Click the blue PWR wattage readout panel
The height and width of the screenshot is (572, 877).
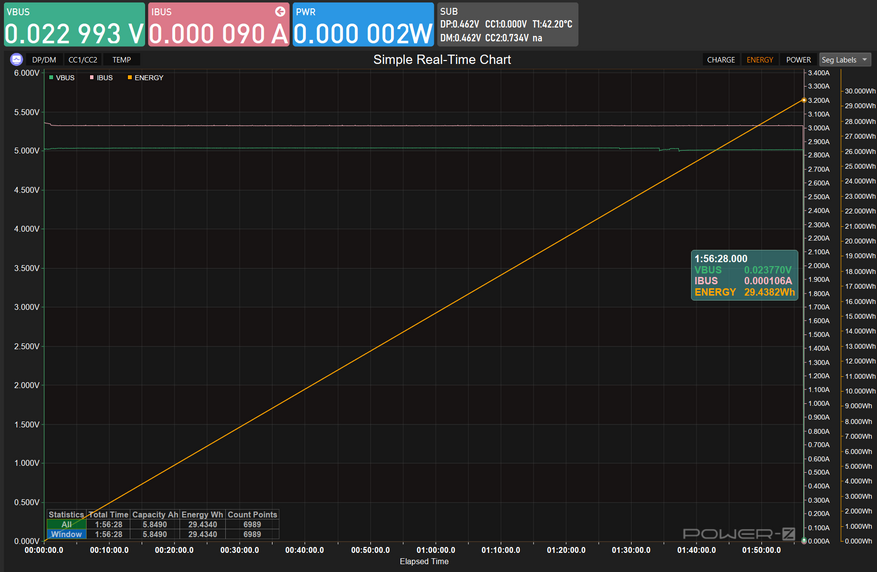tap(363, 25)
